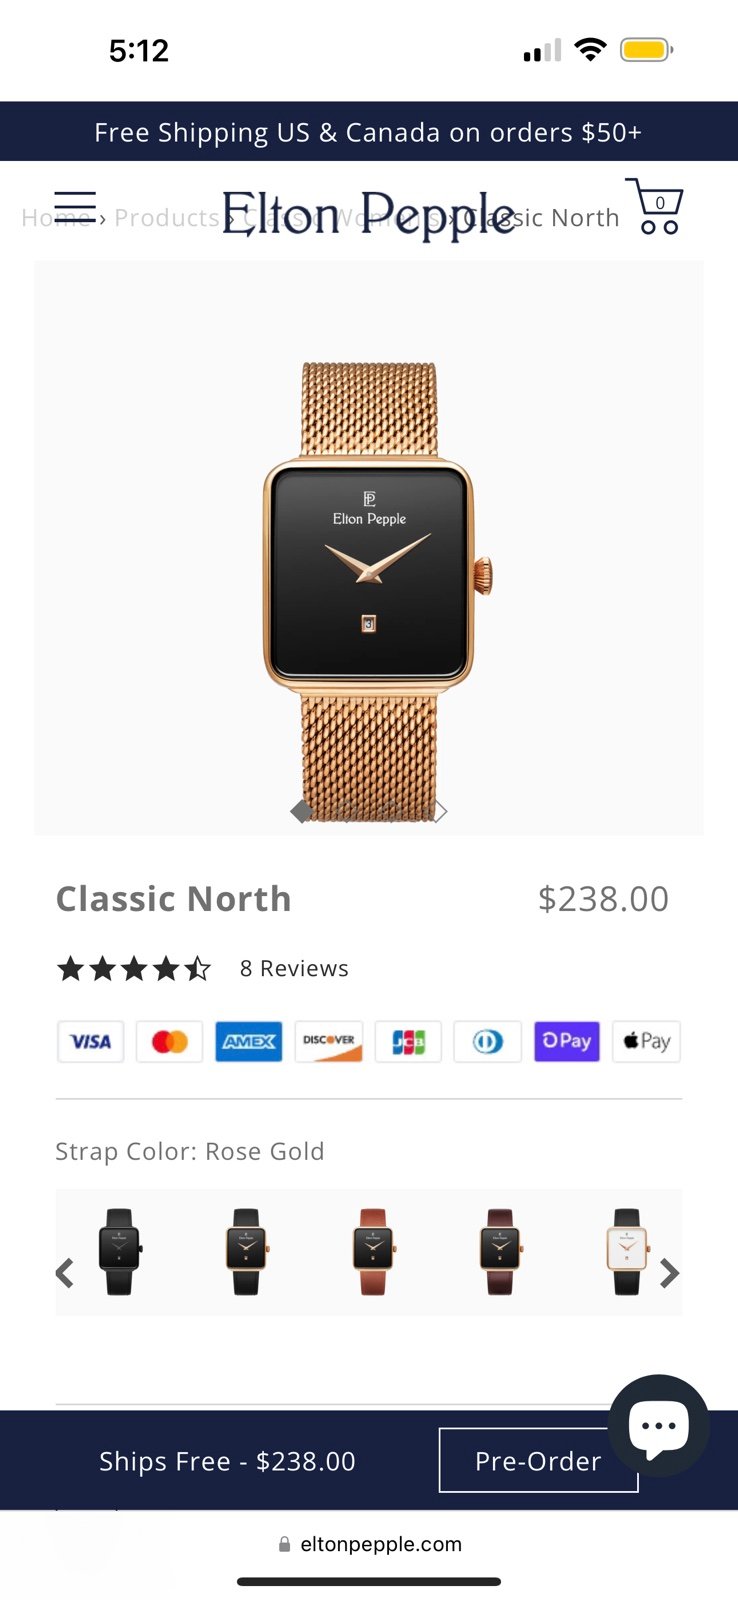This screenshot has width=738, height=1600.
Task: Select the all-black strap watch option
Action: pyautogui.click(x=120, y=1252)
